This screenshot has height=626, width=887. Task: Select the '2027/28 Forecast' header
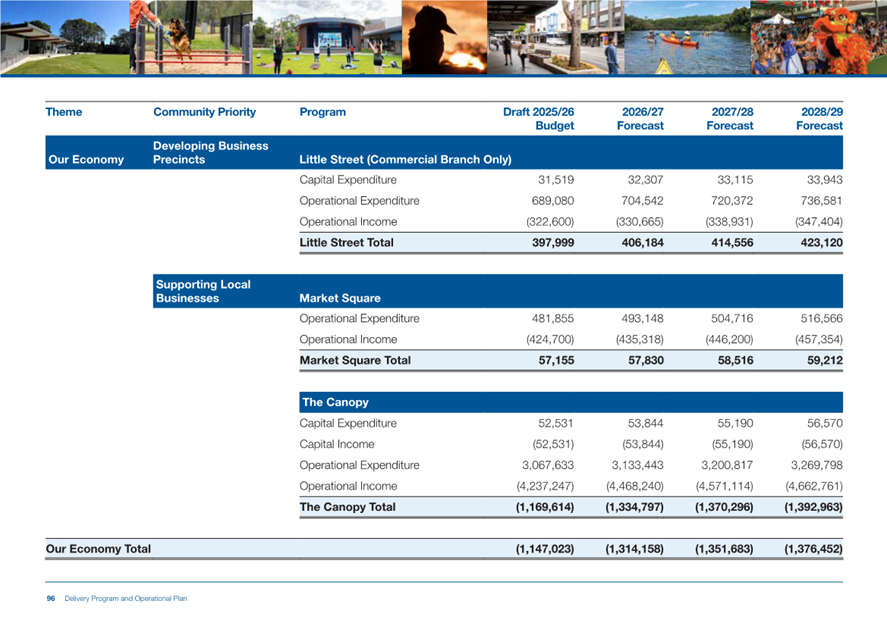pos(730,119)
